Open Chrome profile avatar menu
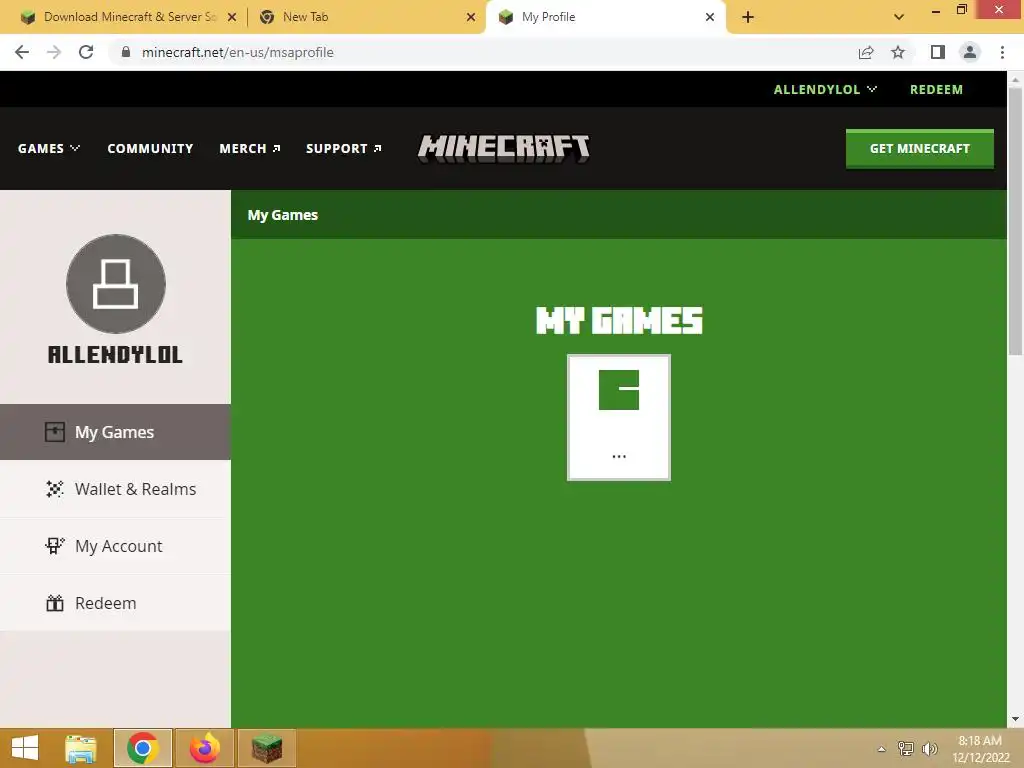Viewport: 1024px width, 768px height. tap(970, 52)
